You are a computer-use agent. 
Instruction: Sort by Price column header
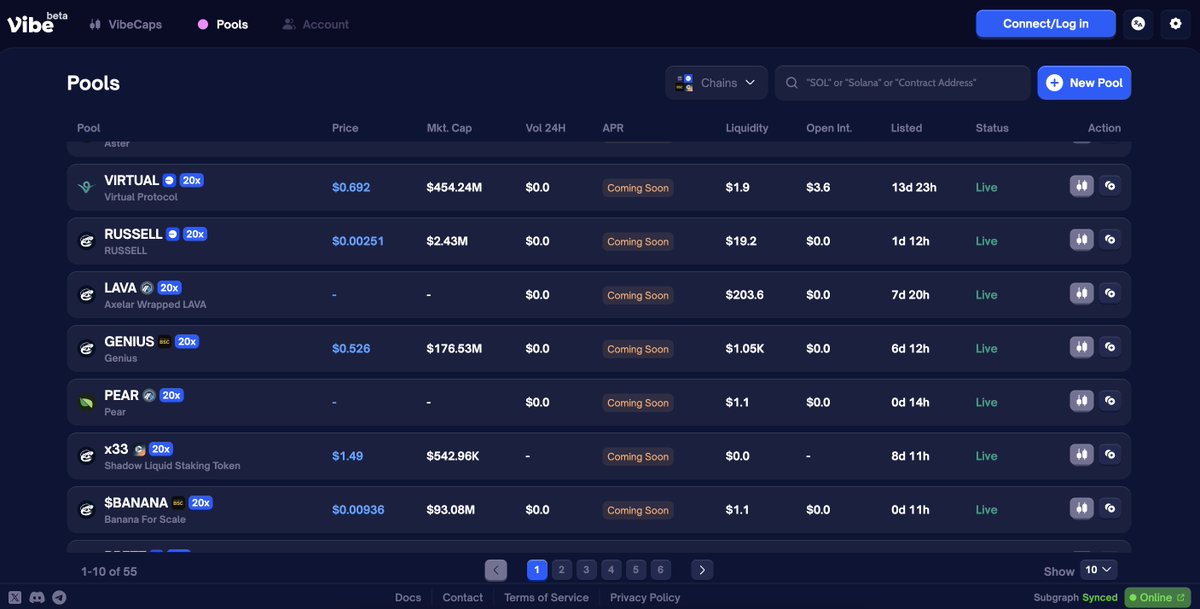point(345,128)
